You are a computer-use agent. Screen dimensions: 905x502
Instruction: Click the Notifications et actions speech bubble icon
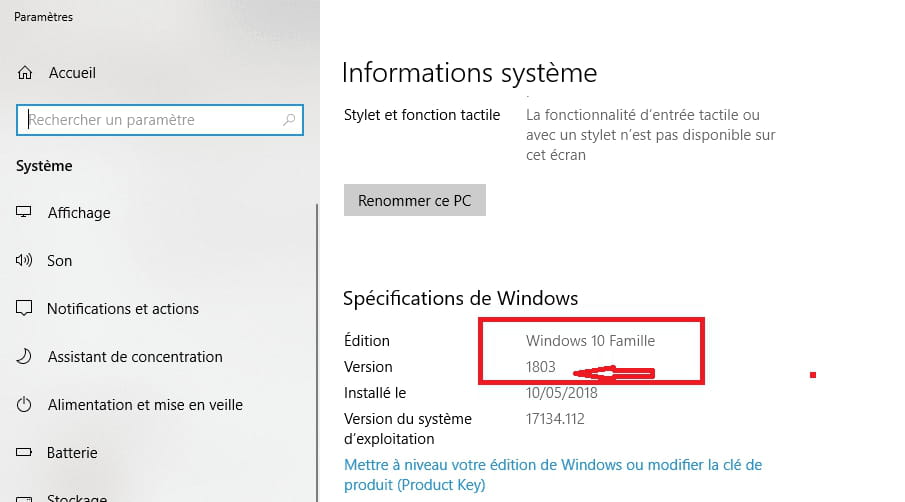24,308
